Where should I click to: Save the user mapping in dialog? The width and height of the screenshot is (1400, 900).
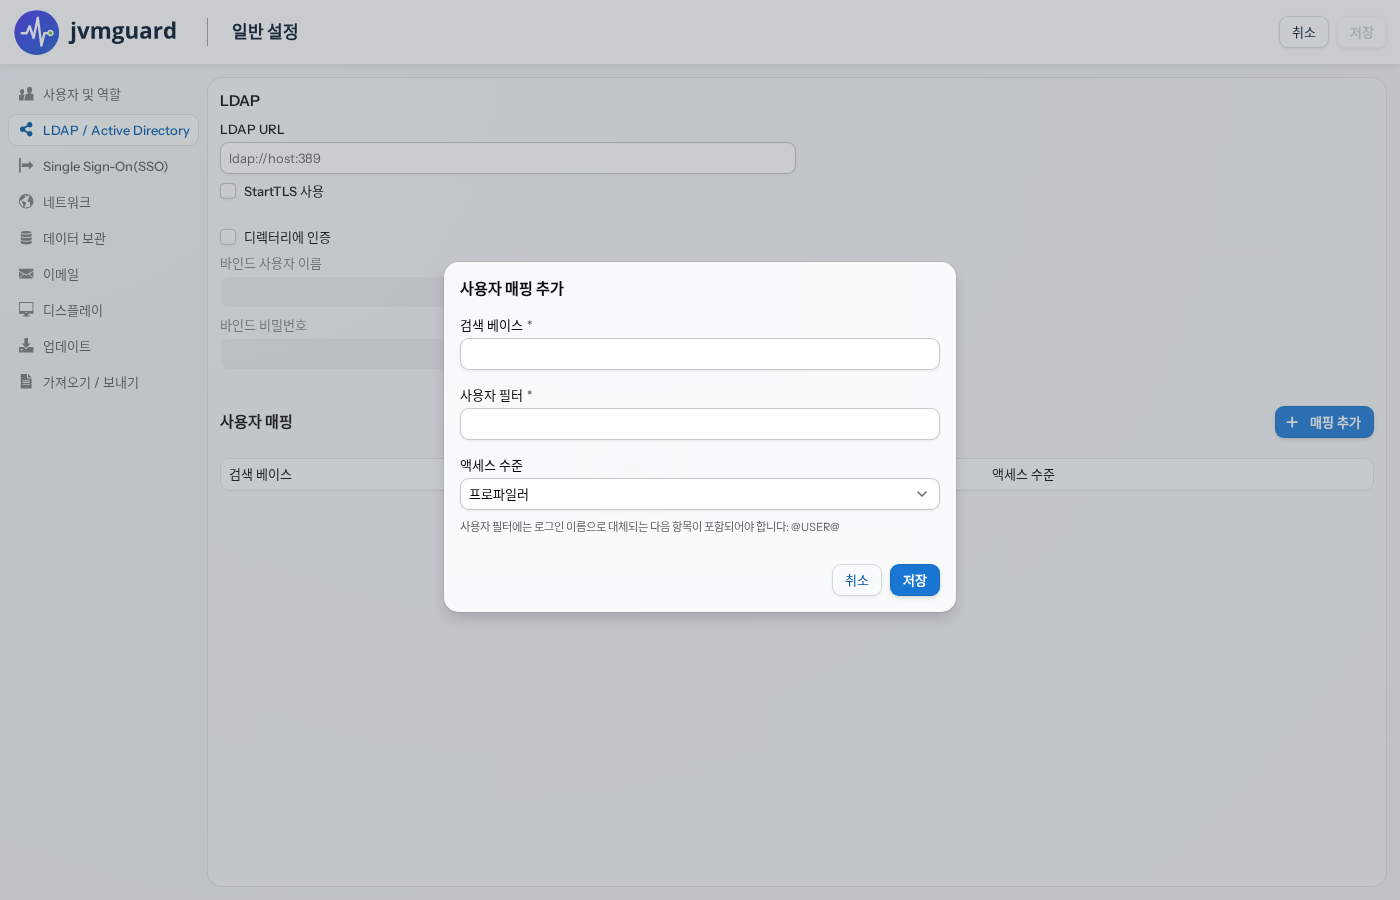[915, 580]
